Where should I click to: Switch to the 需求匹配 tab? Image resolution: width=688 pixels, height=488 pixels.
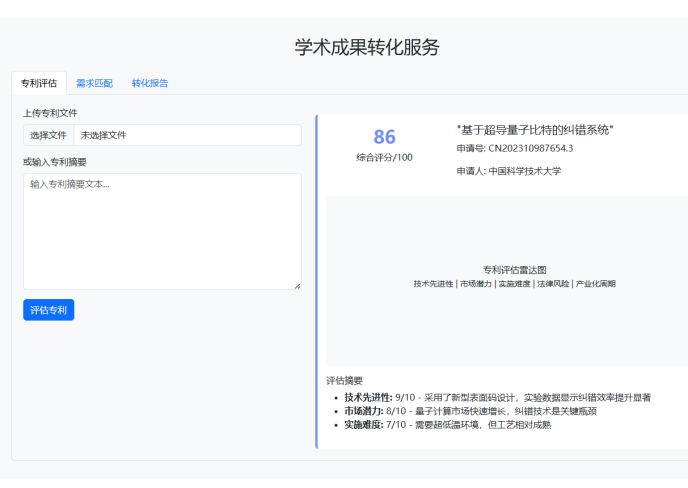tap(94, 83)
